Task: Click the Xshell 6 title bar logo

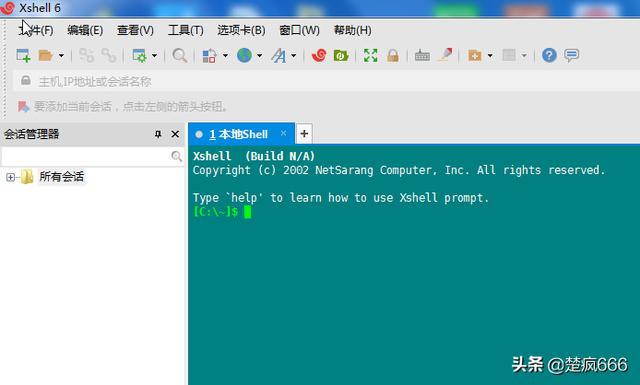Action: pos(8,8)
